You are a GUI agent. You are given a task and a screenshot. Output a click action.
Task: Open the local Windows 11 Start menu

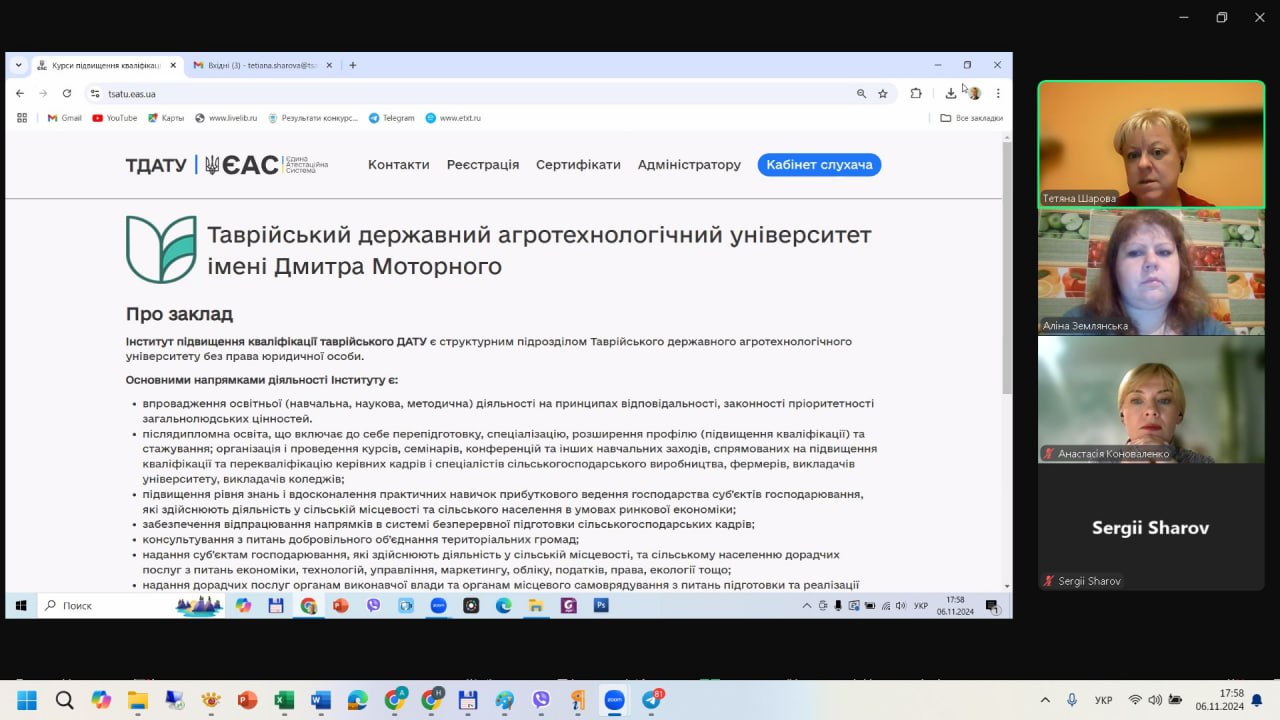[x=27, y=700]
